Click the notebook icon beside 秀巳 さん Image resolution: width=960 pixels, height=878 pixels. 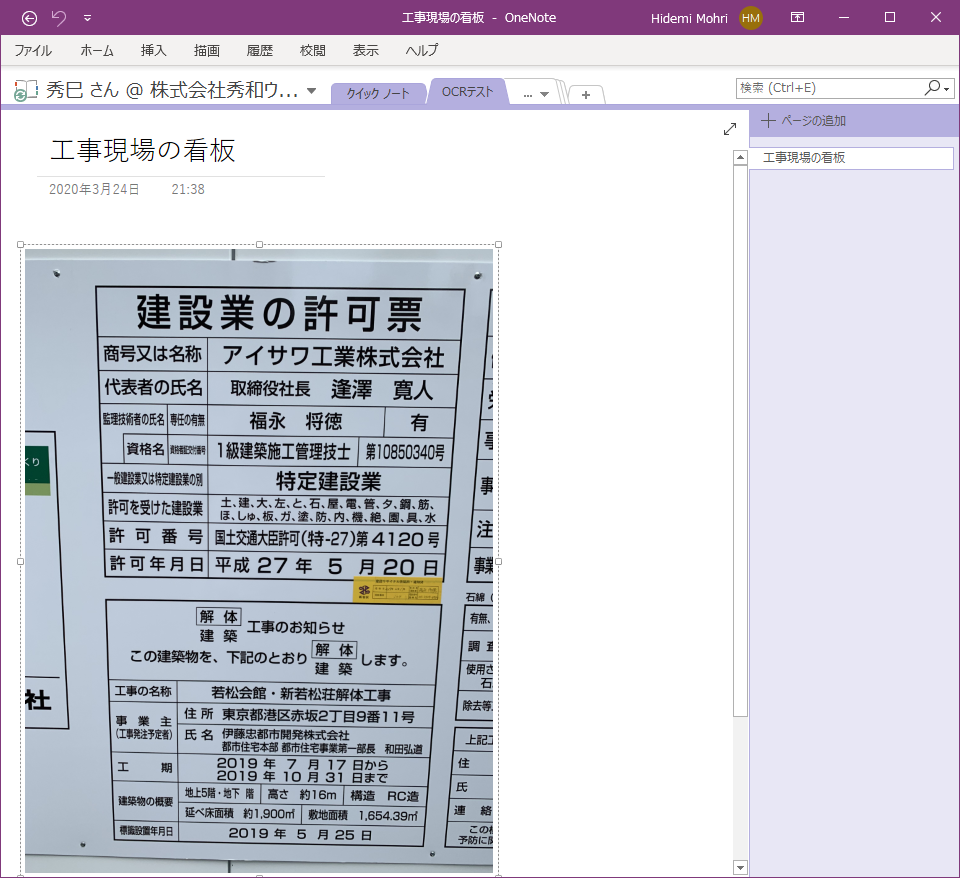point(25,90)
